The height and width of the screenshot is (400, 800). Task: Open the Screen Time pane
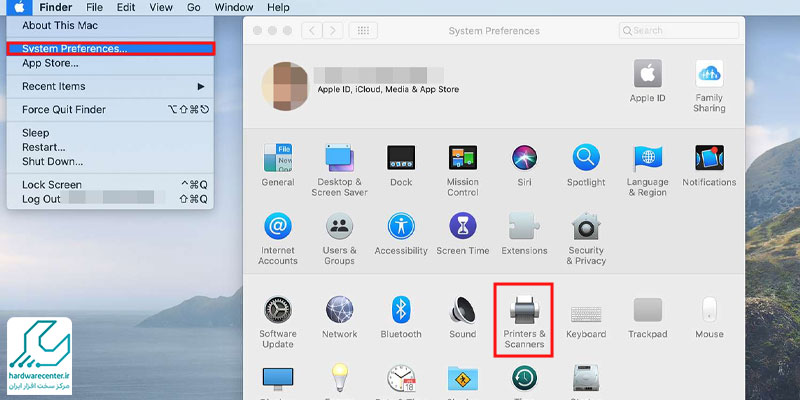463,233
